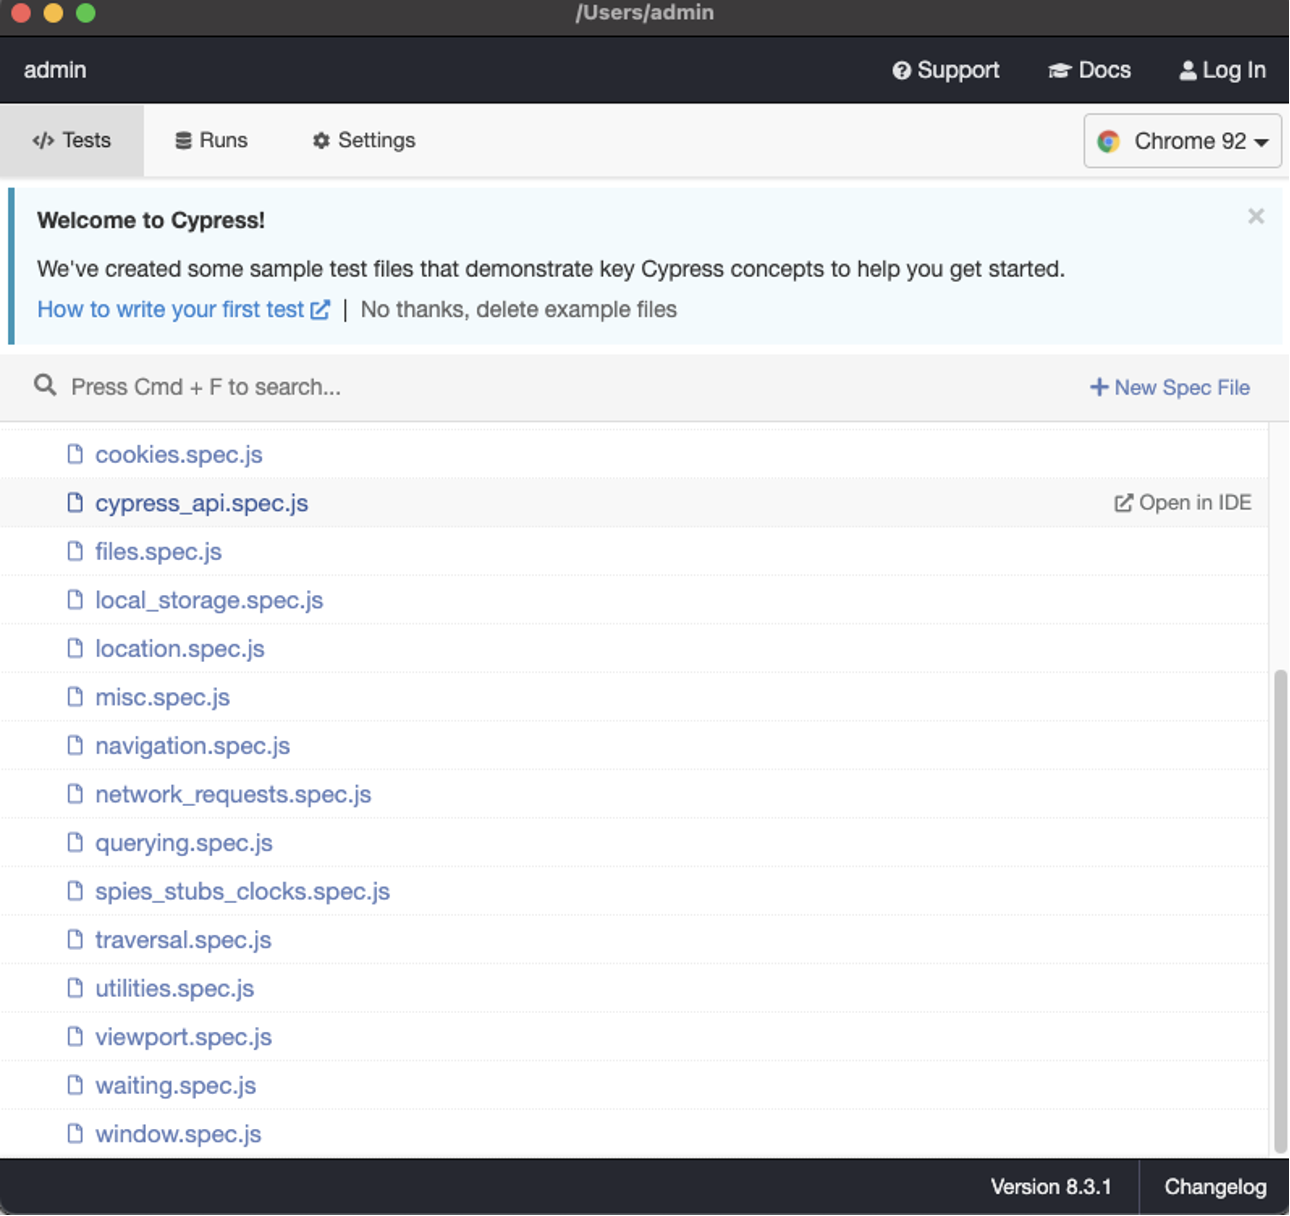The image size is (1290, 1216).
Task: Click the user icon beside Log In
Action: coord(1188,70)
